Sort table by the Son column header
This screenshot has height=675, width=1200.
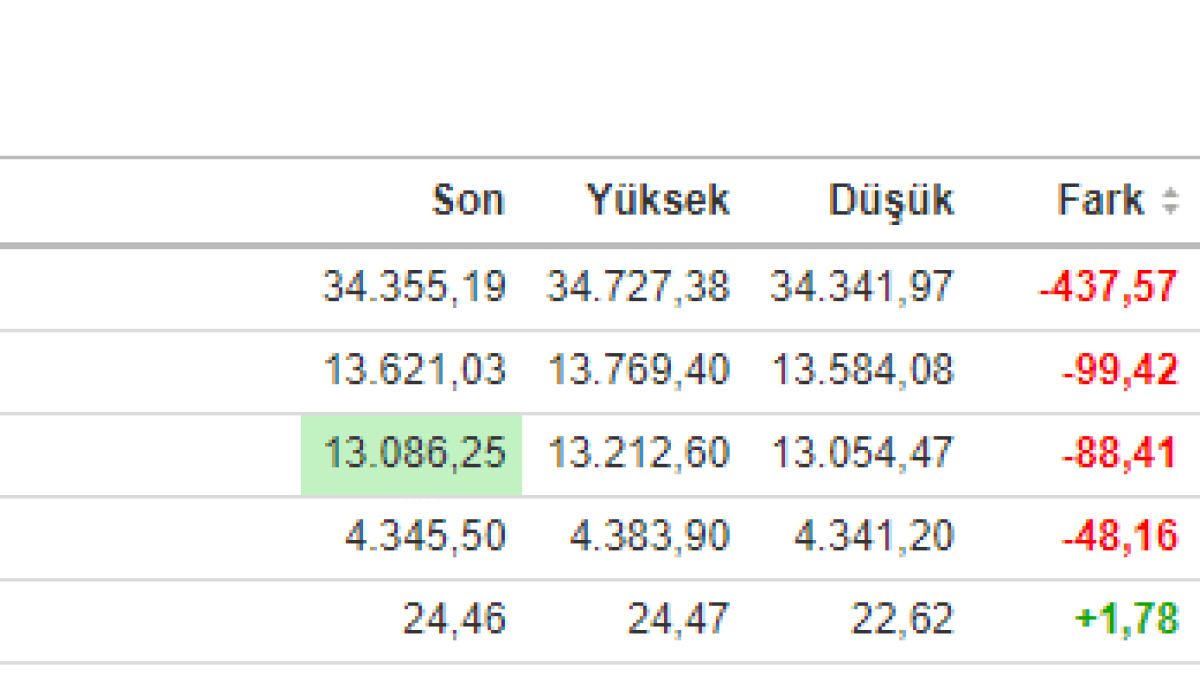point(468,201)
